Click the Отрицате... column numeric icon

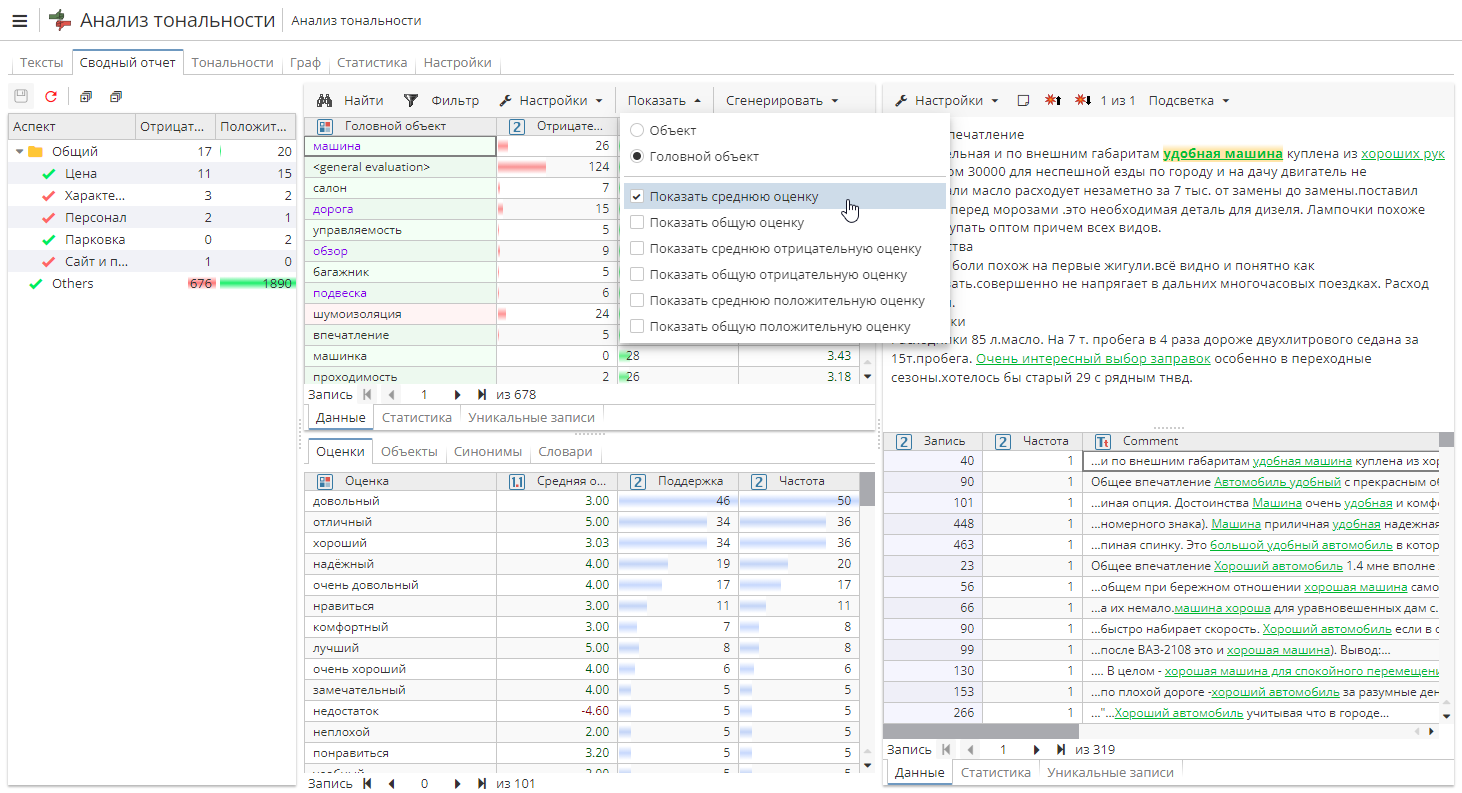(517, 127)
